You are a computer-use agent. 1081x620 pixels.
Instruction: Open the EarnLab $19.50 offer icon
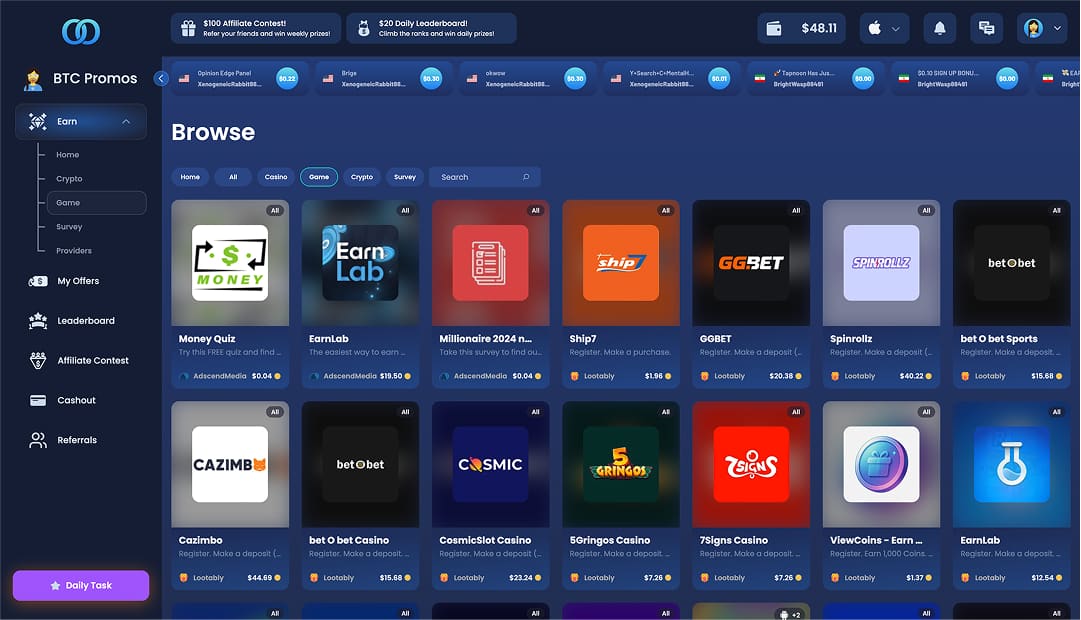[361, 263]
